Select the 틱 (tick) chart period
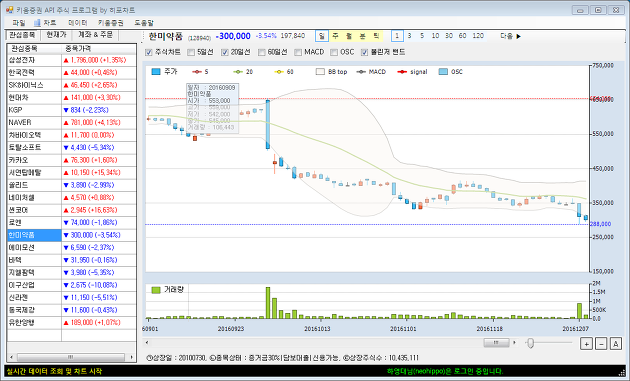 pyautogui.click(x=376, y=36)
